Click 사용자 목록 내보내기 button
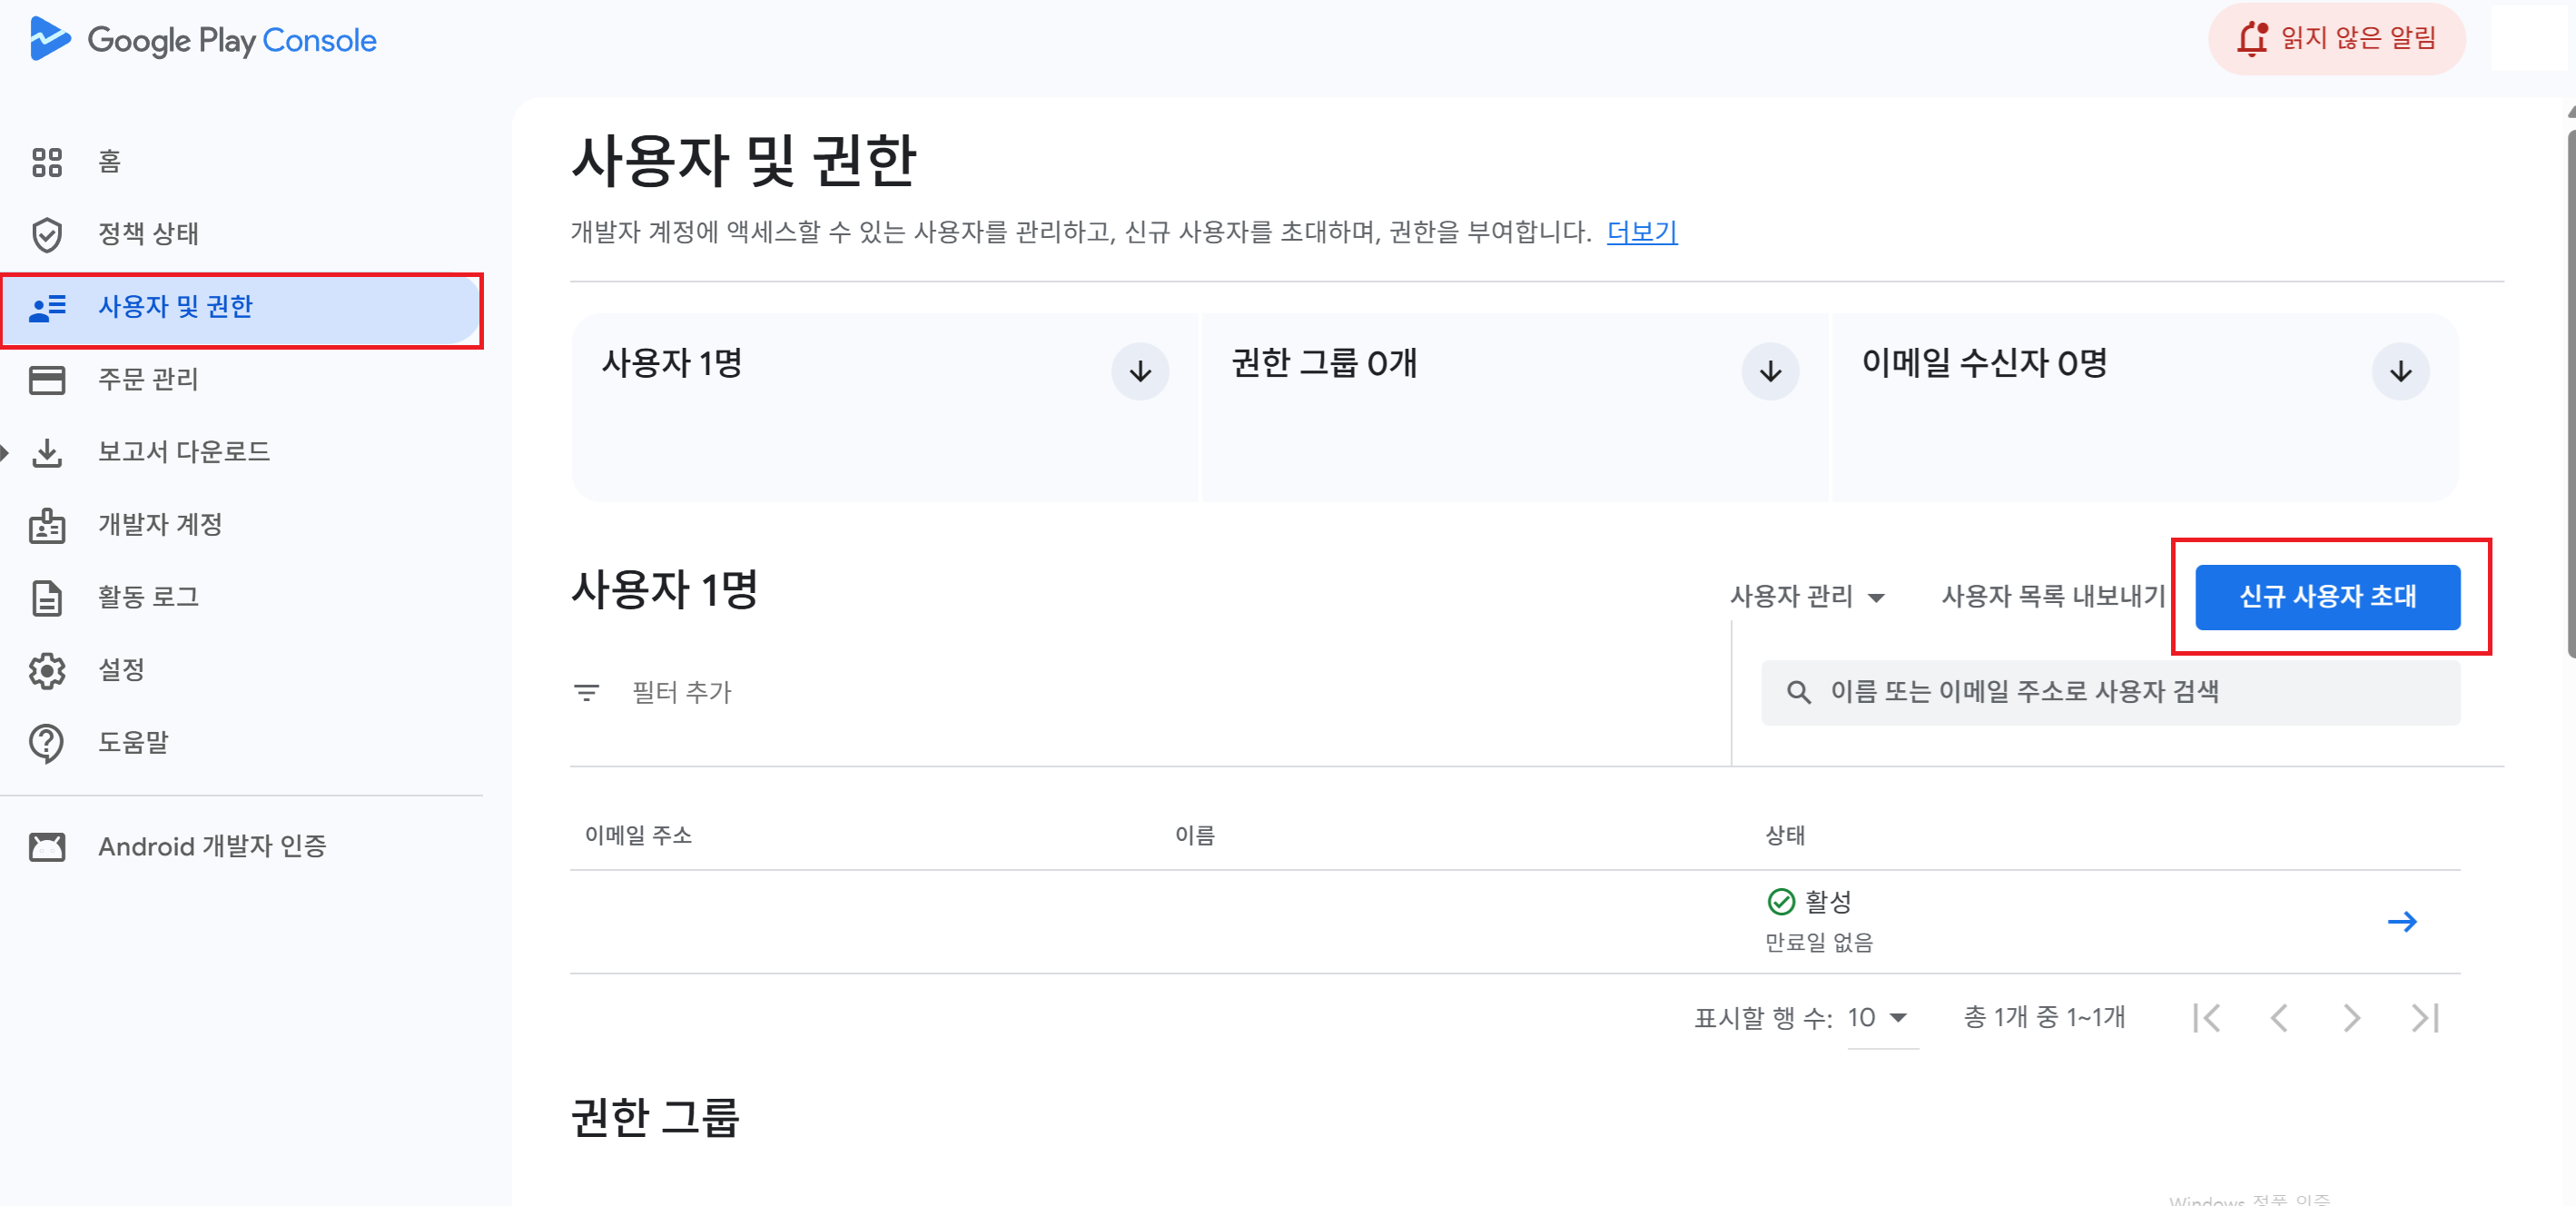This screenshot has width=2576, height=1206. (2053, 597)
